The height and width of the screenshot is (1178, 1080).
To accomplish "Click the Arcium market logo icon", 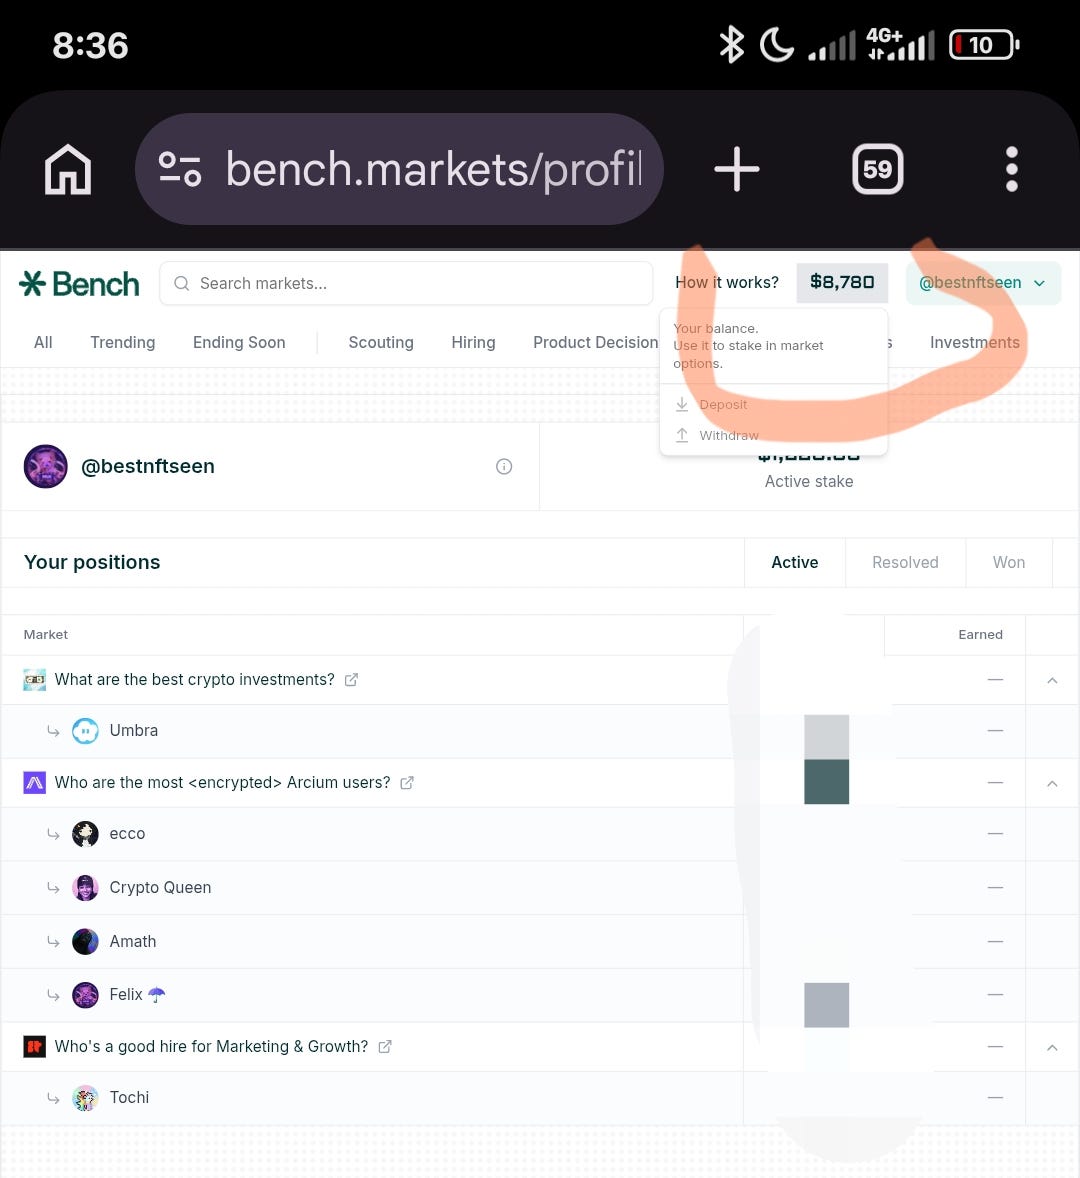I will [x=35, y=783].
